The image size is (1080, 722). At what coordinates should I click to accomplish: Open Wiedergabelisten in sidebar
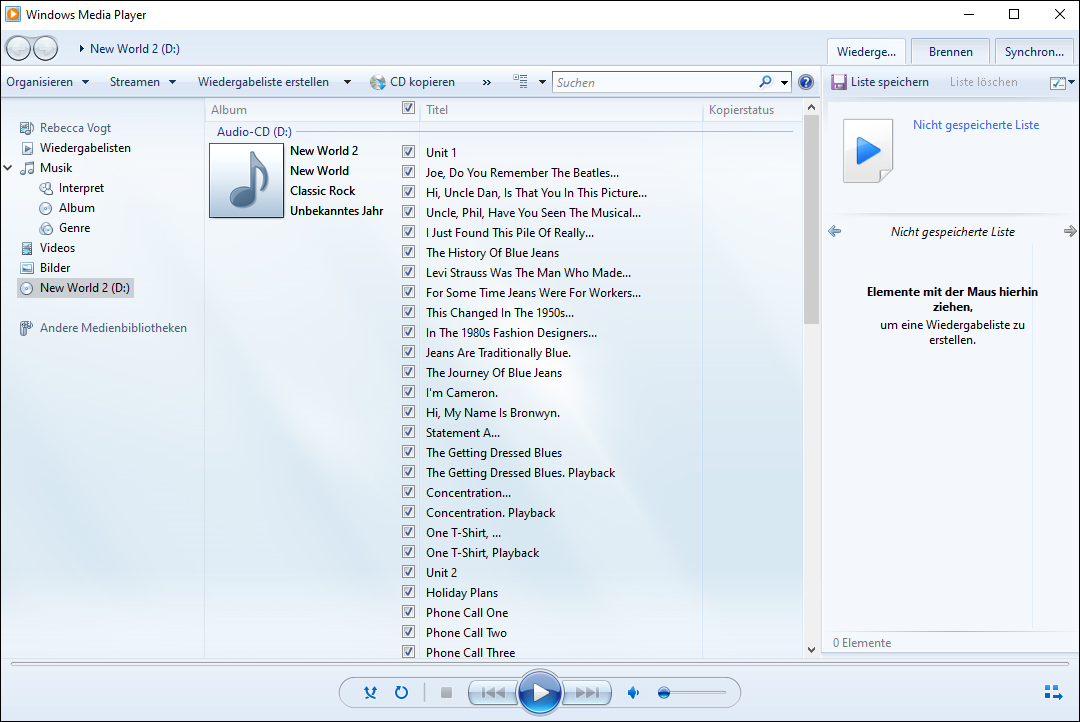point(85,148)
